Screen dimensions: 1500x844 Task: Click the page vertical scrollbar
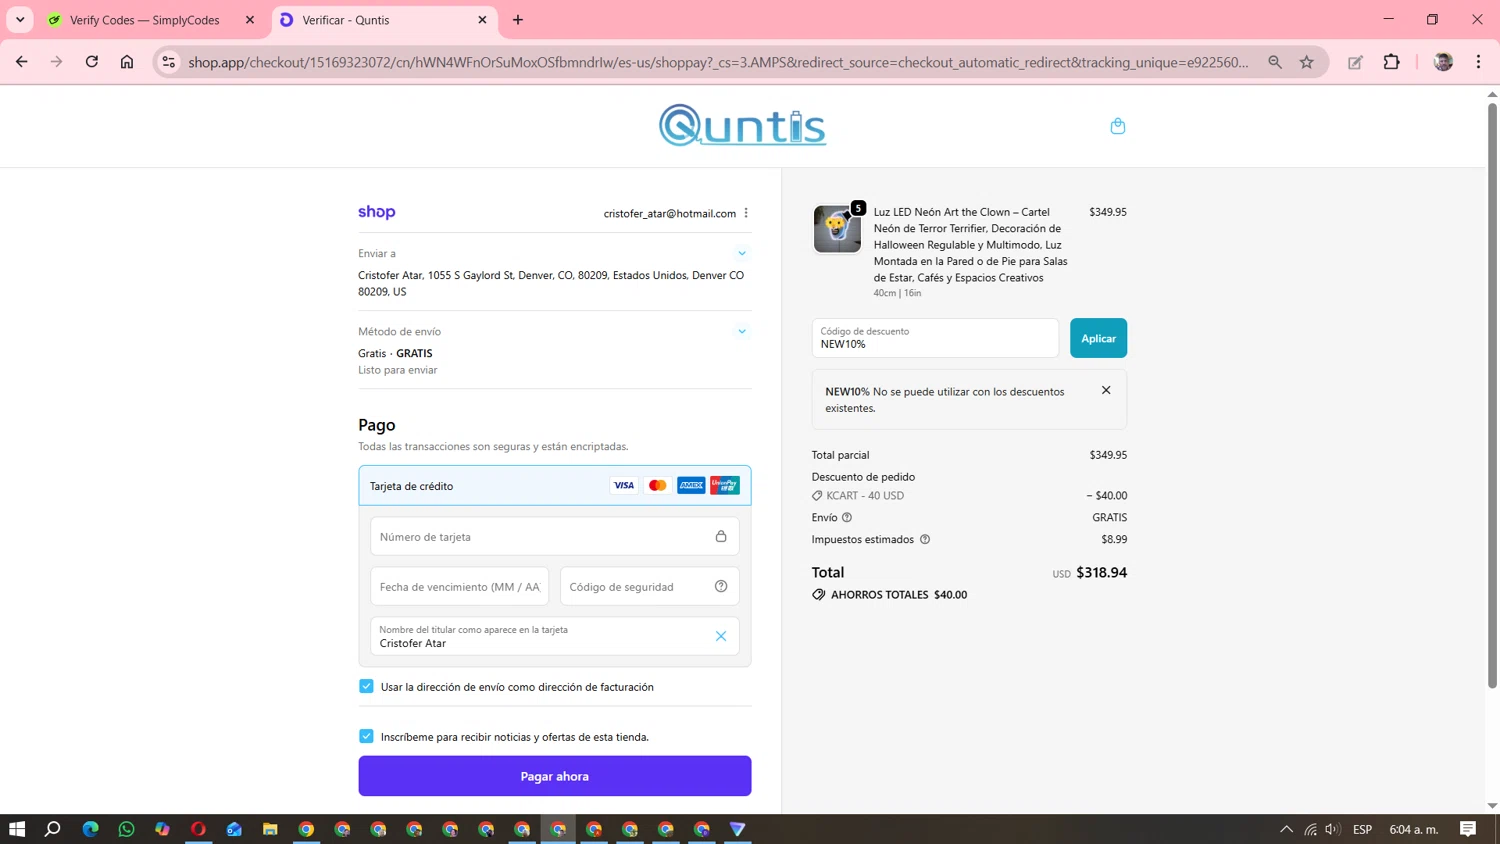coord(1492,394)
